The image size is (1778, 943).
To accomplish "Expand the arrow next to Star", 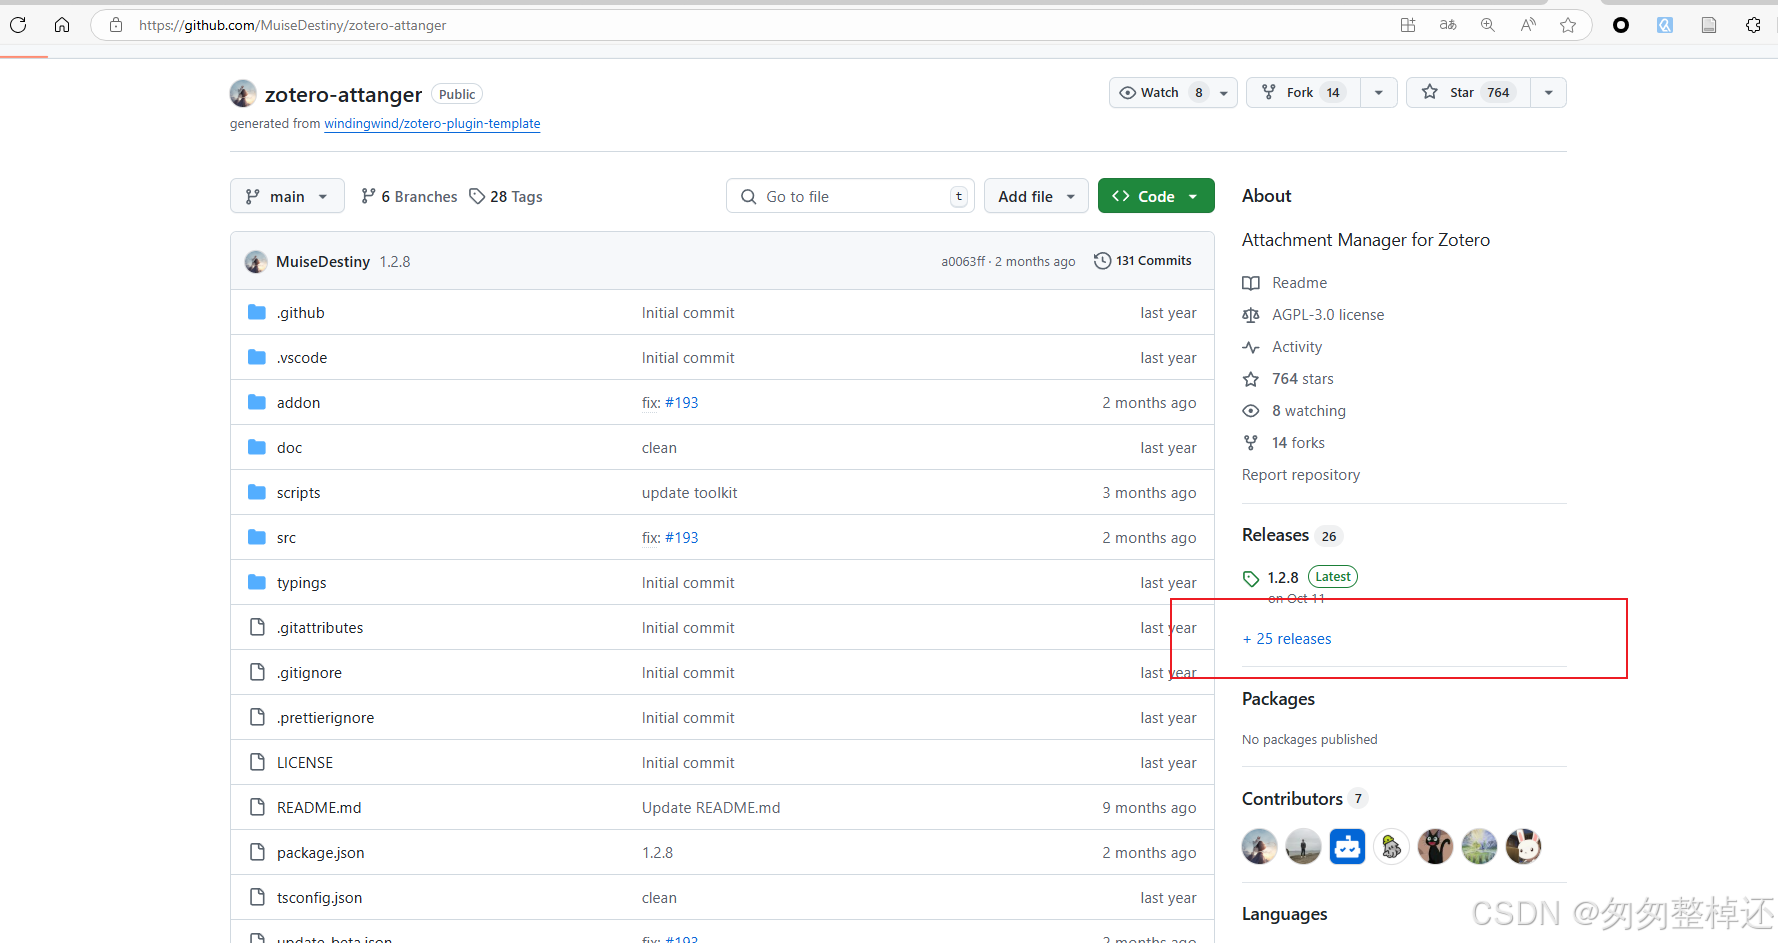I will (1549, 93).
